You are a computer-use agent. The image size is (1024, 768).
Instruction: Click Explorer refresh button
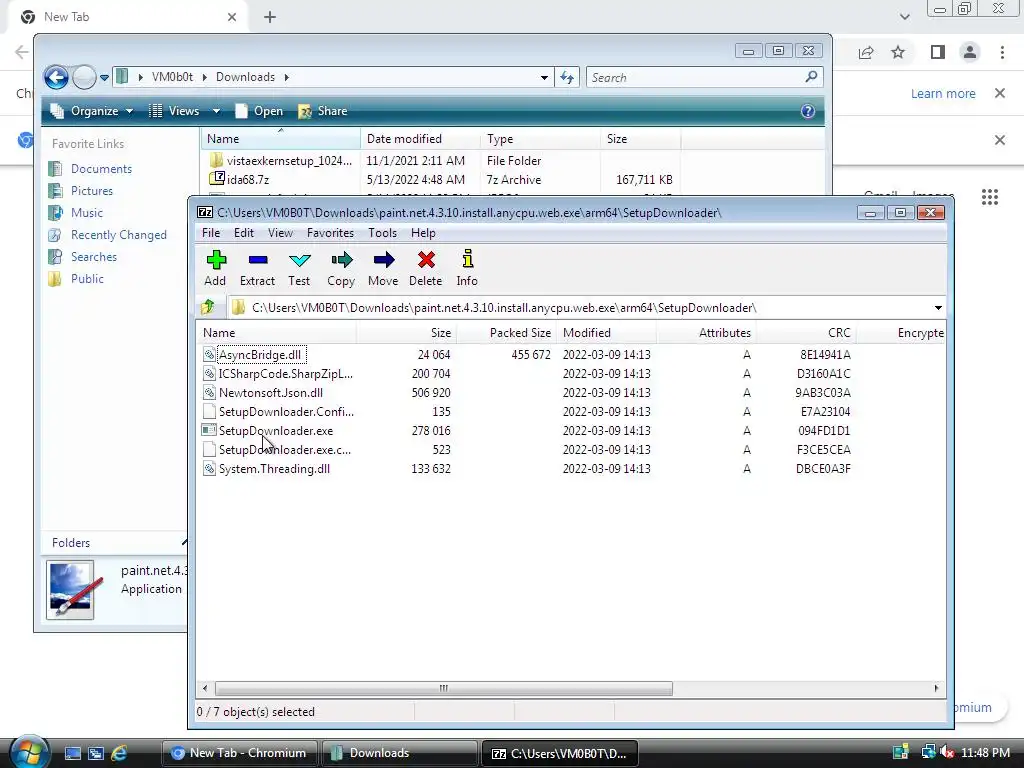(x=567, y=78)
